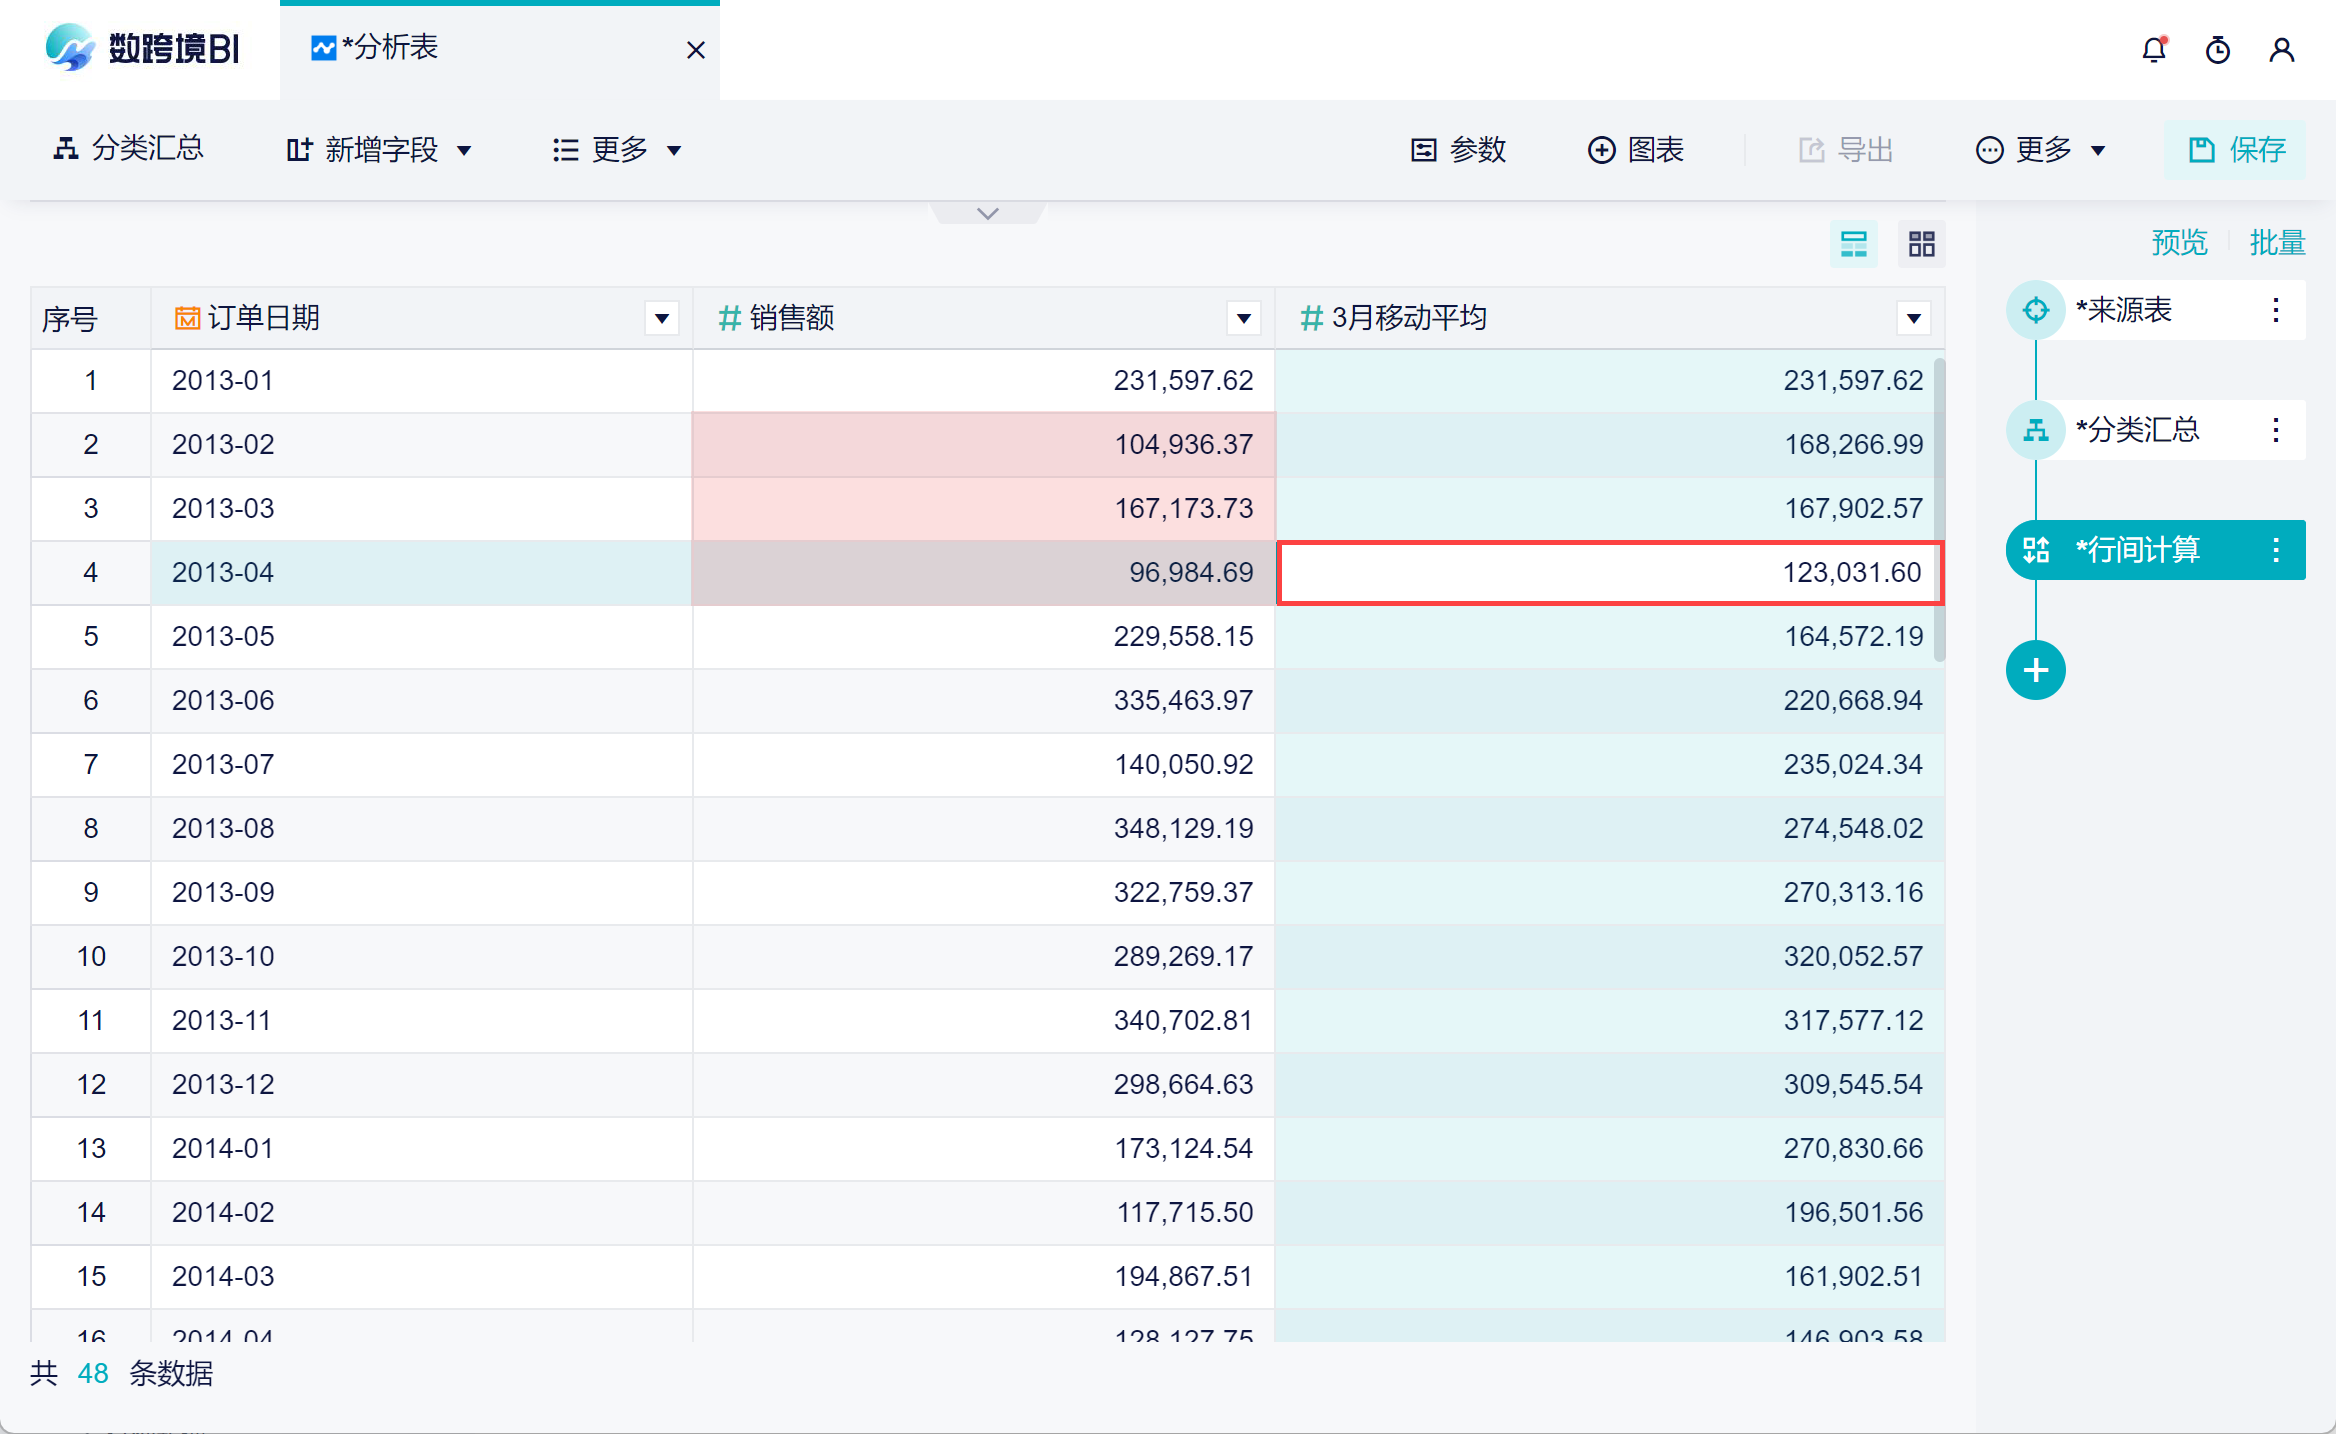The width and height of the screenshot is (2336, 1434).
Task: Switch to table list view mode
Action: 1853,244
